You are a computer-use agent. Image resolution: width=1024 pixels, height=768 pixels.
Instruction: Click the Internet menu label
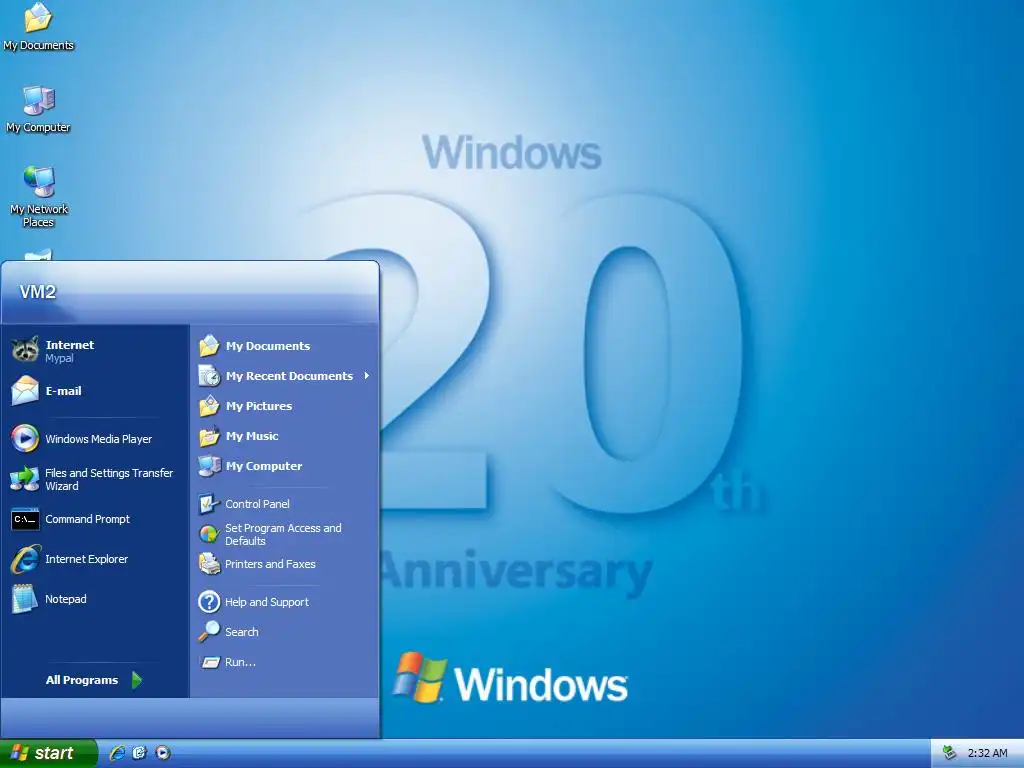(x=70, y=345)
